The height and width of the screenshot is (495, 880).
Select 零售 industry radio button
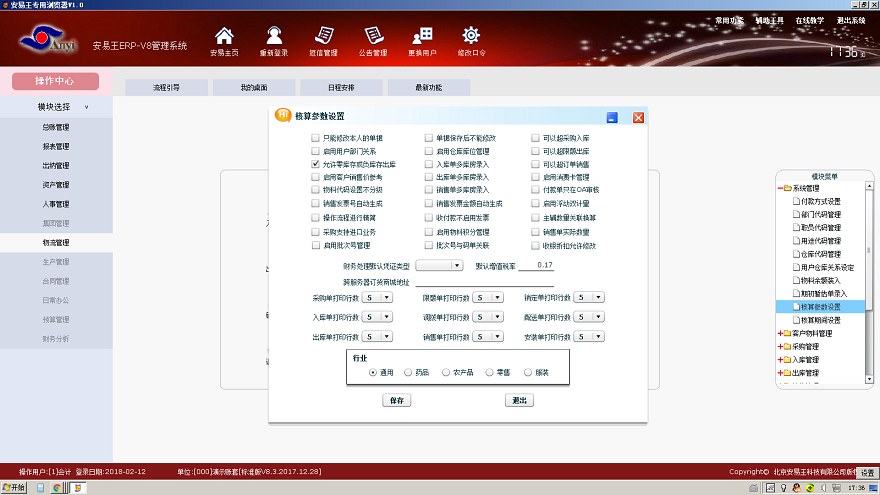[489, 372]
